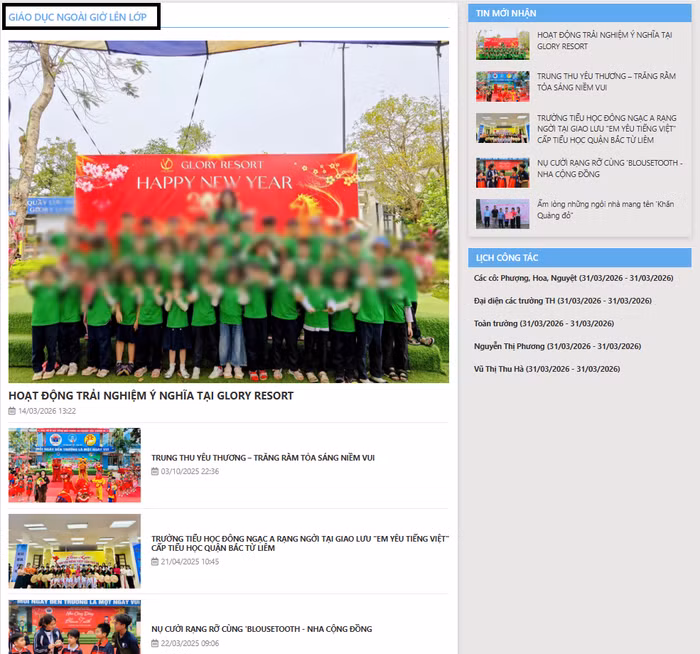Screen dimensions: 700x654
Task: Open sidebar thumbnail for Glory Resort news
Action: [503, 45]
